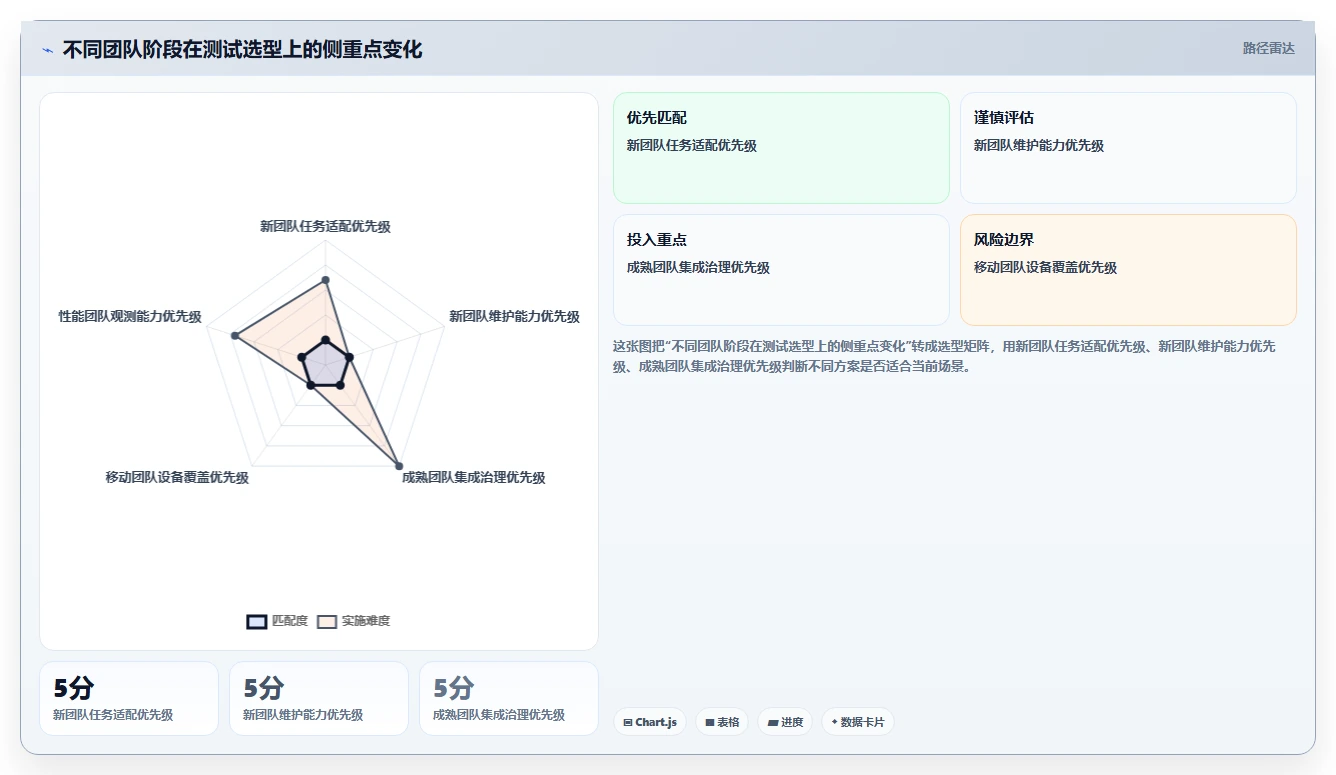Toggle 匹配度 legend entry in chart
The height and width of the screenshot is (775, 1336).
277,621
